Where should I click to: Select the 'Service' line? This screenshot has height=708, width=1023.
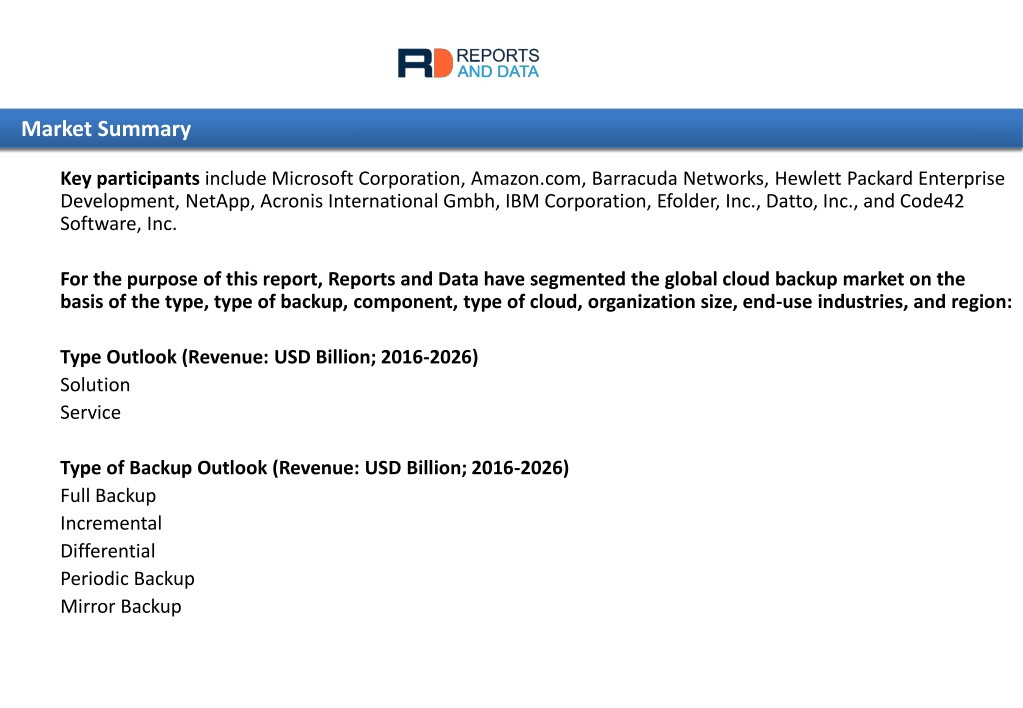click(91, 412)
